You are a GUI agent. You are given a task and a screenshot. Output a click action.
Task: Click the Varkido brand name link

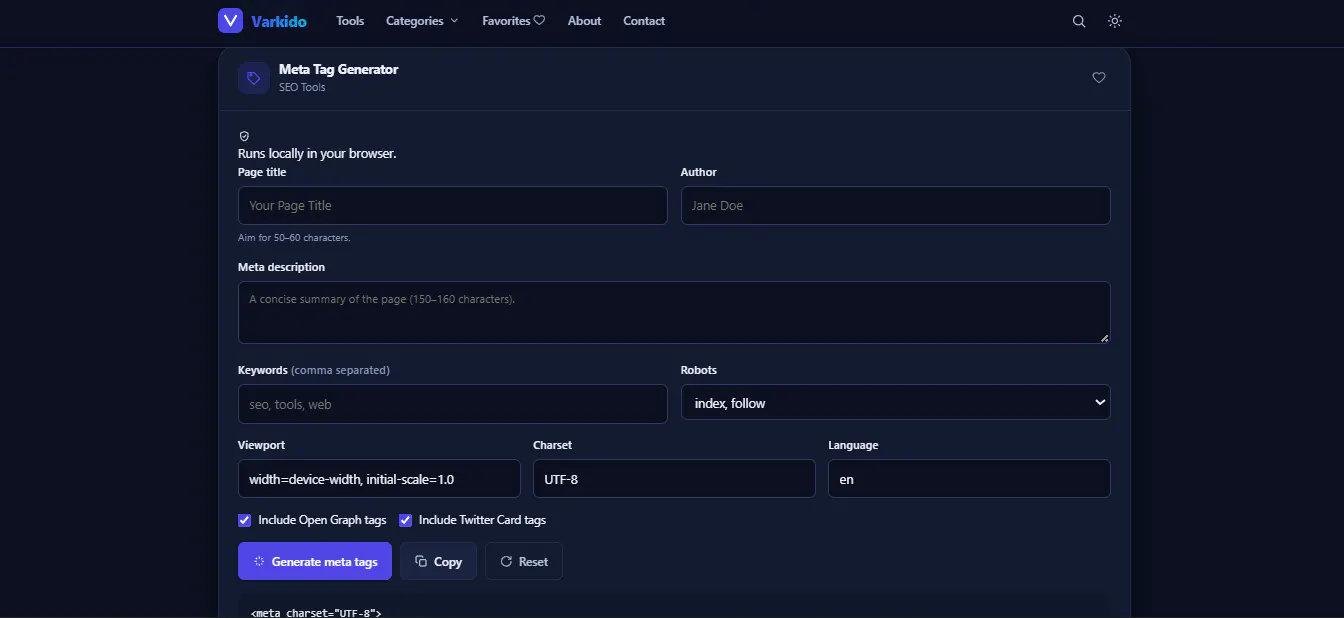click(279, 21)
